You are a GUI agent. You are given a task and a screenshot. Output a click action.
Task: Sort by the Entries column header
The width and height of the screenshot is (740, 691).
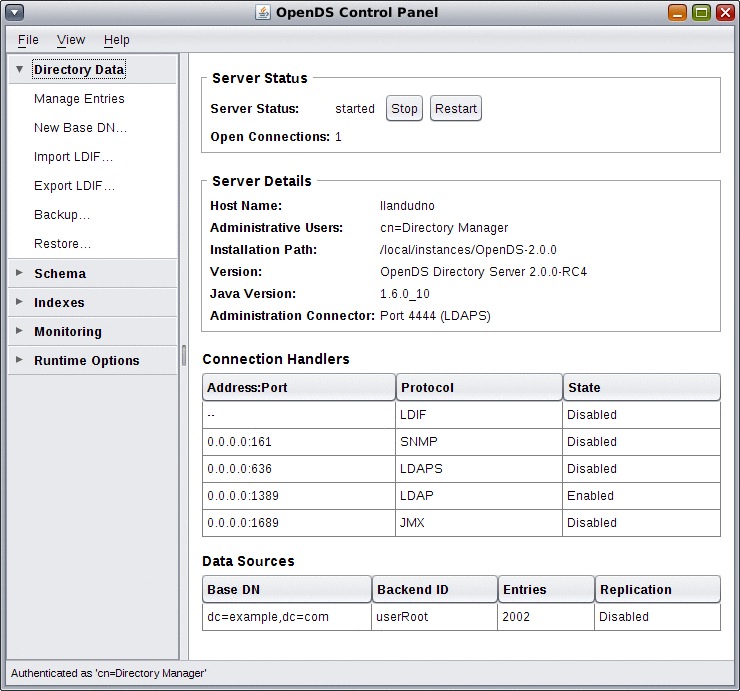(x=547, y=590)
